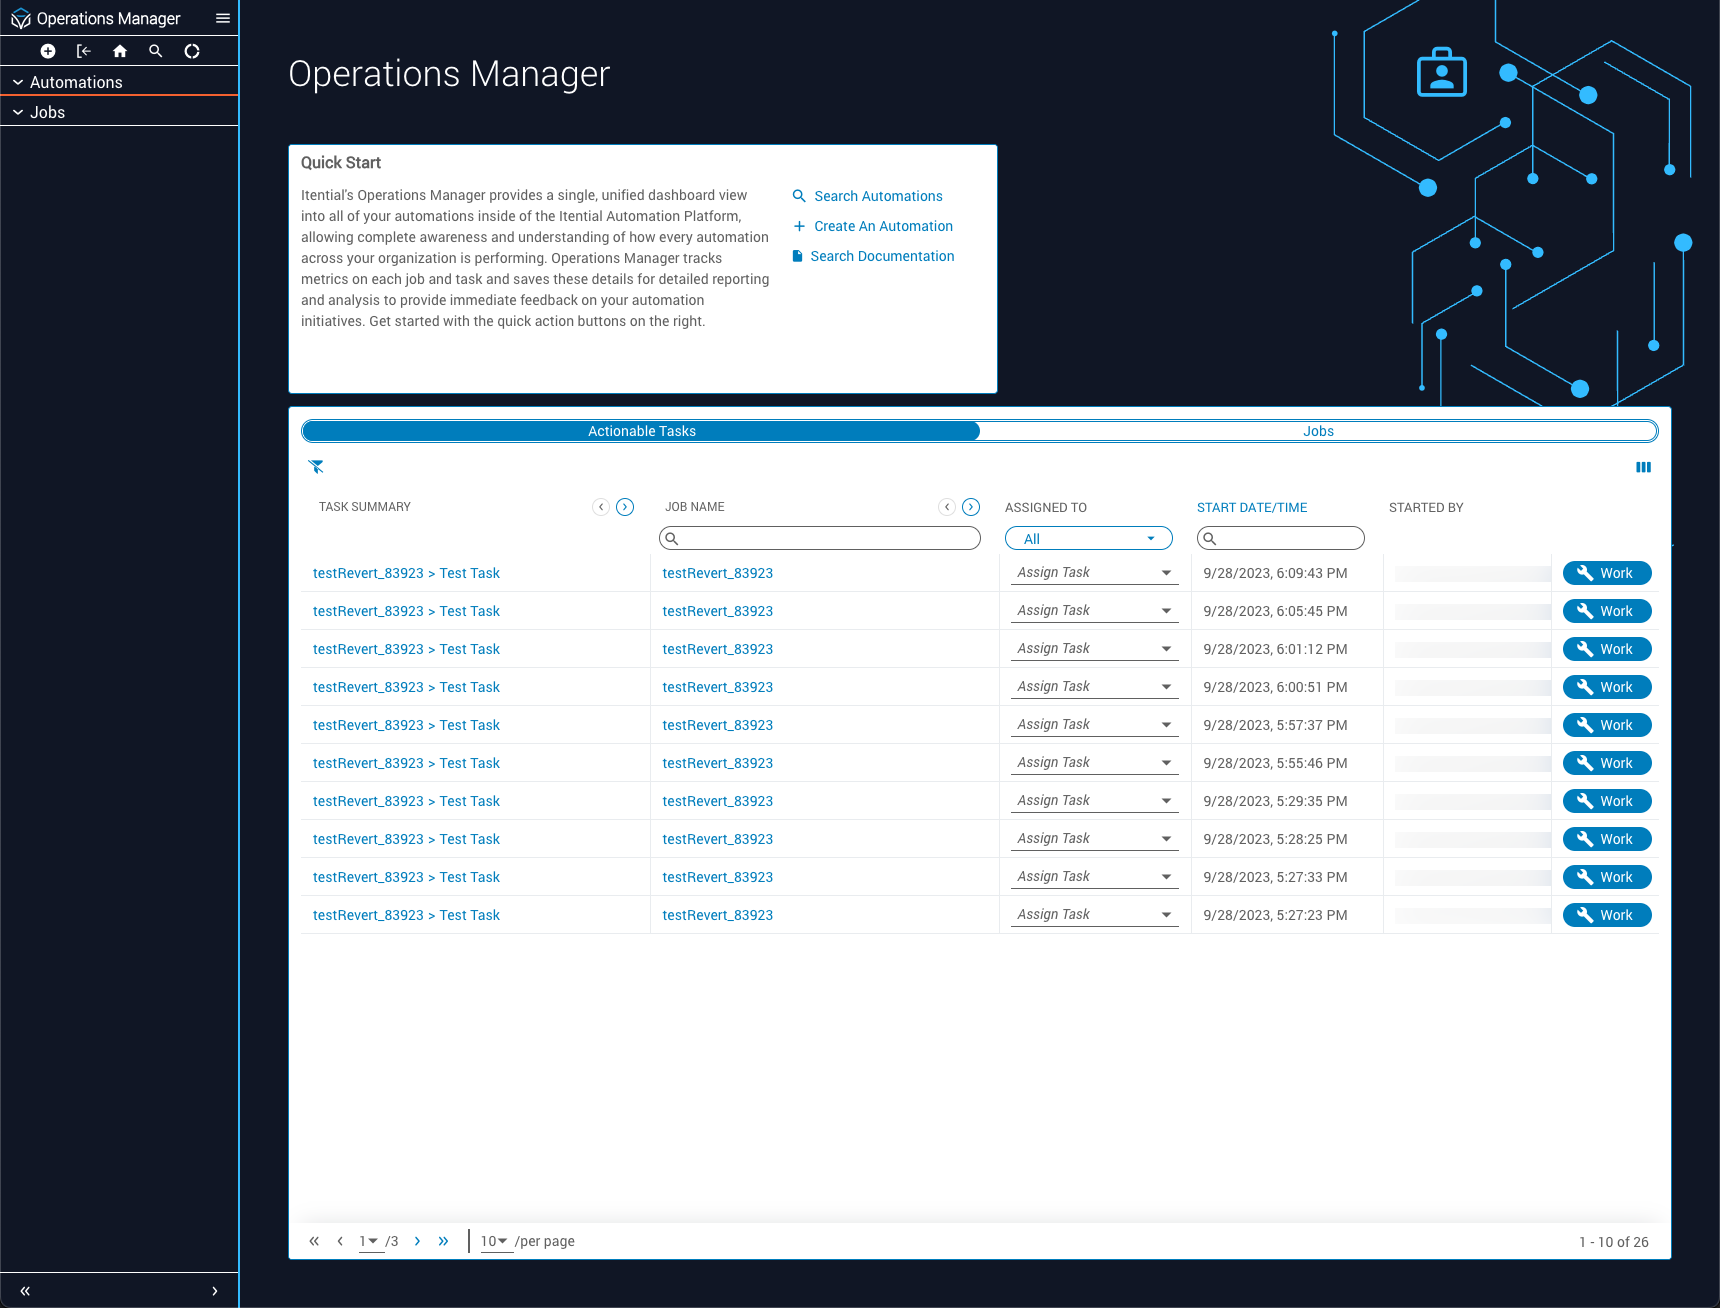Open Assign Task dropdown for the first row

pyautogui.click(x=1094, y=573)
